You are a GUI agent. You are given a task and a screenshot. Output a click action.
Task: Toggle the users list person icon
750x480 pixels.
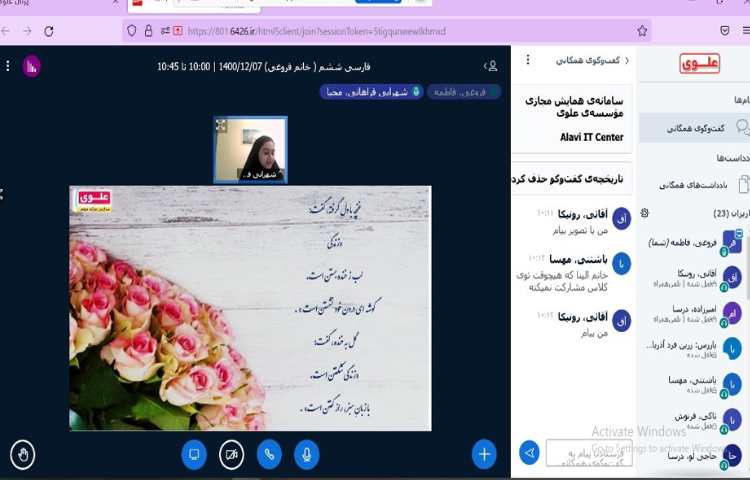[491, 66]
